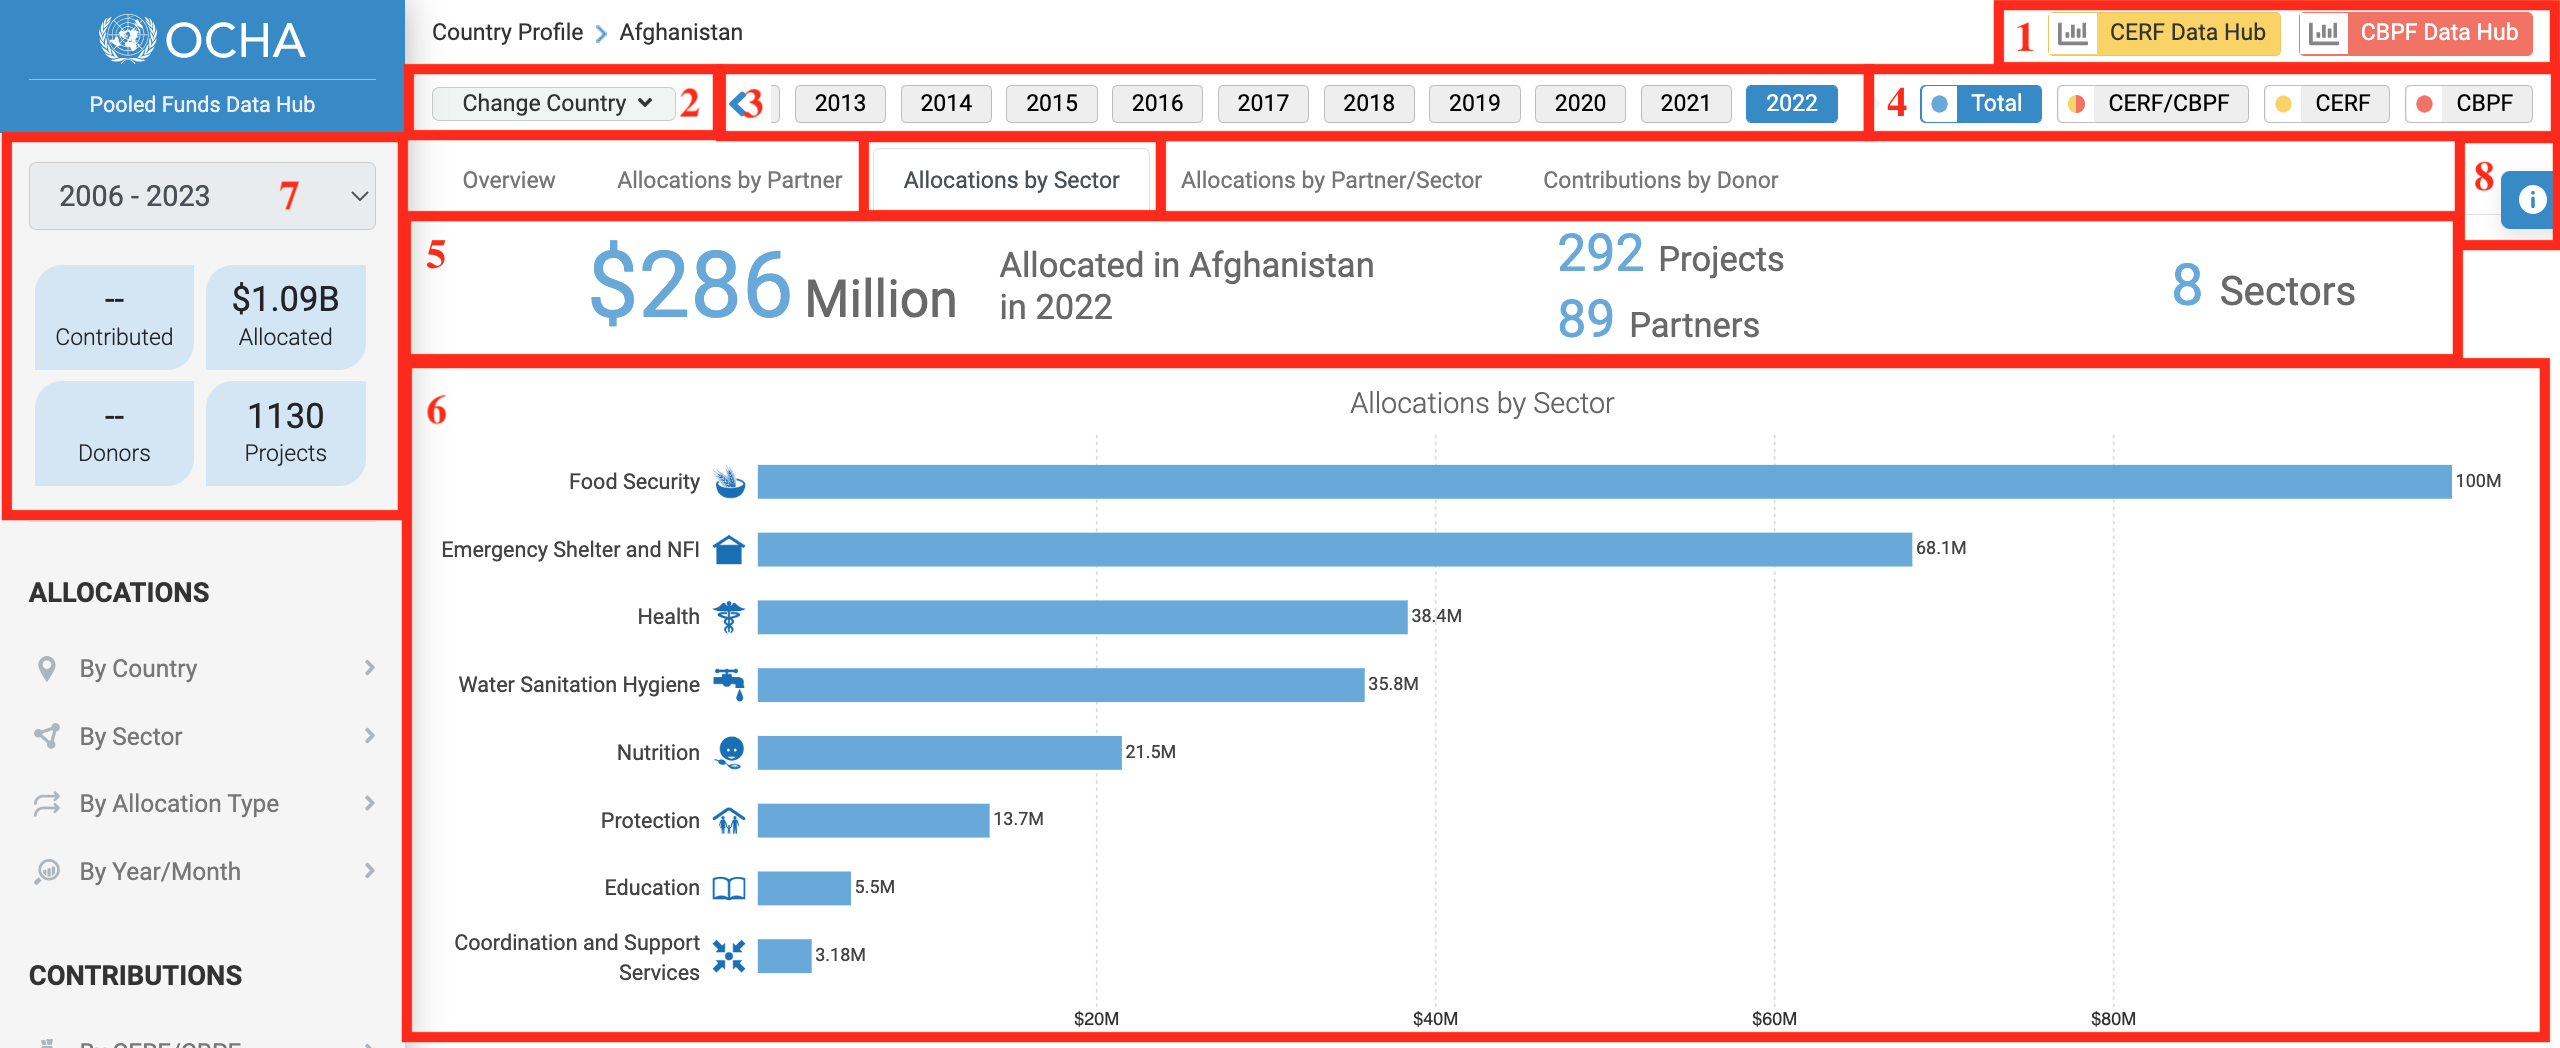Click the left arrow to show earlier years

click(x=740, y=103)
